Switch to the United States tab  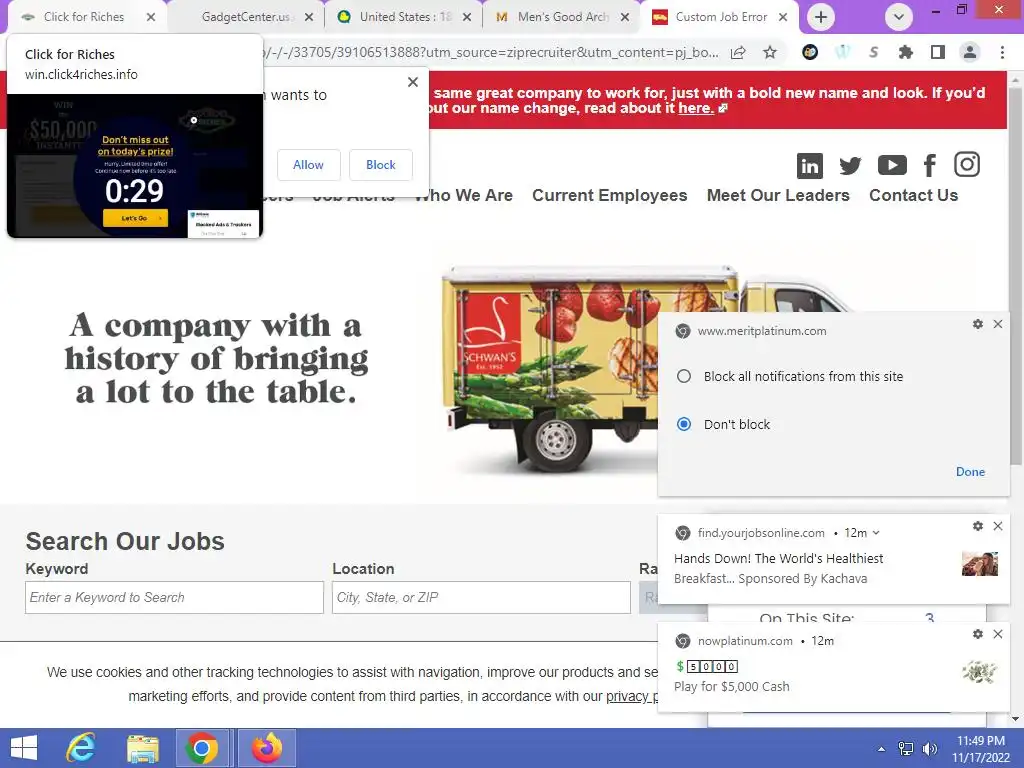point(405,17)
